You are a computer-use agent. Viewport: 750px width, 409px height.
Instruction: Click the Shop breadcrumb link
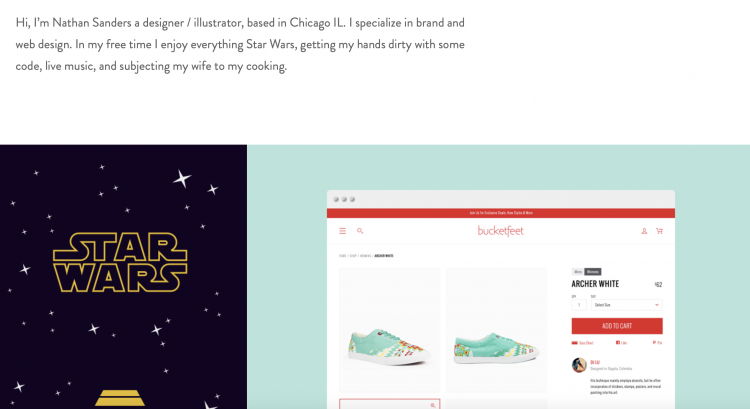click(353, 256)
